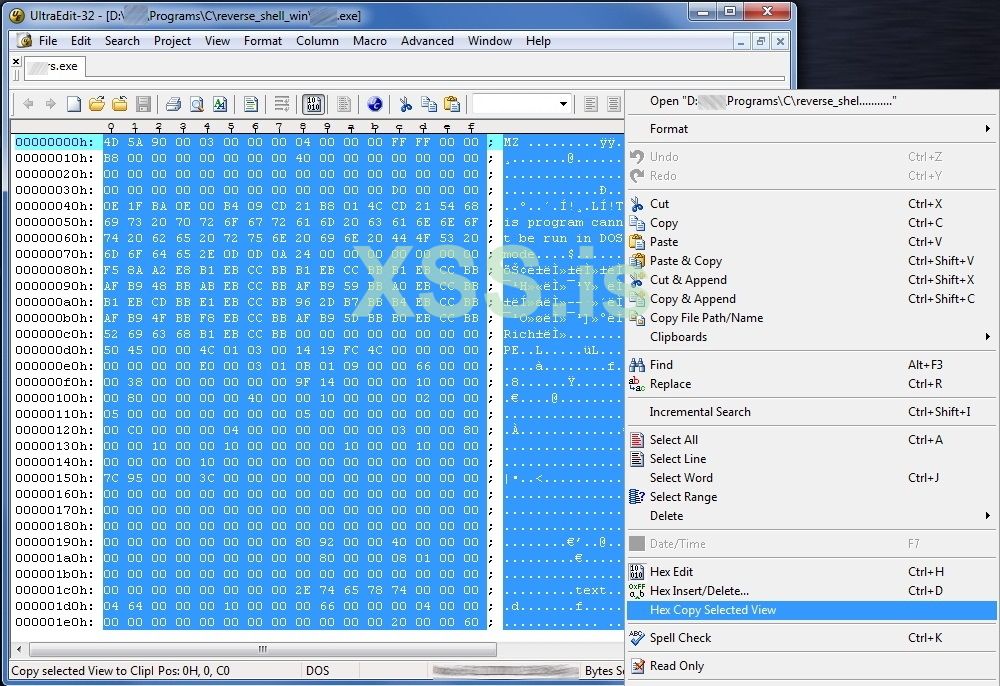Choose Cut from the context menu
1000x686 pixels.
812,204
